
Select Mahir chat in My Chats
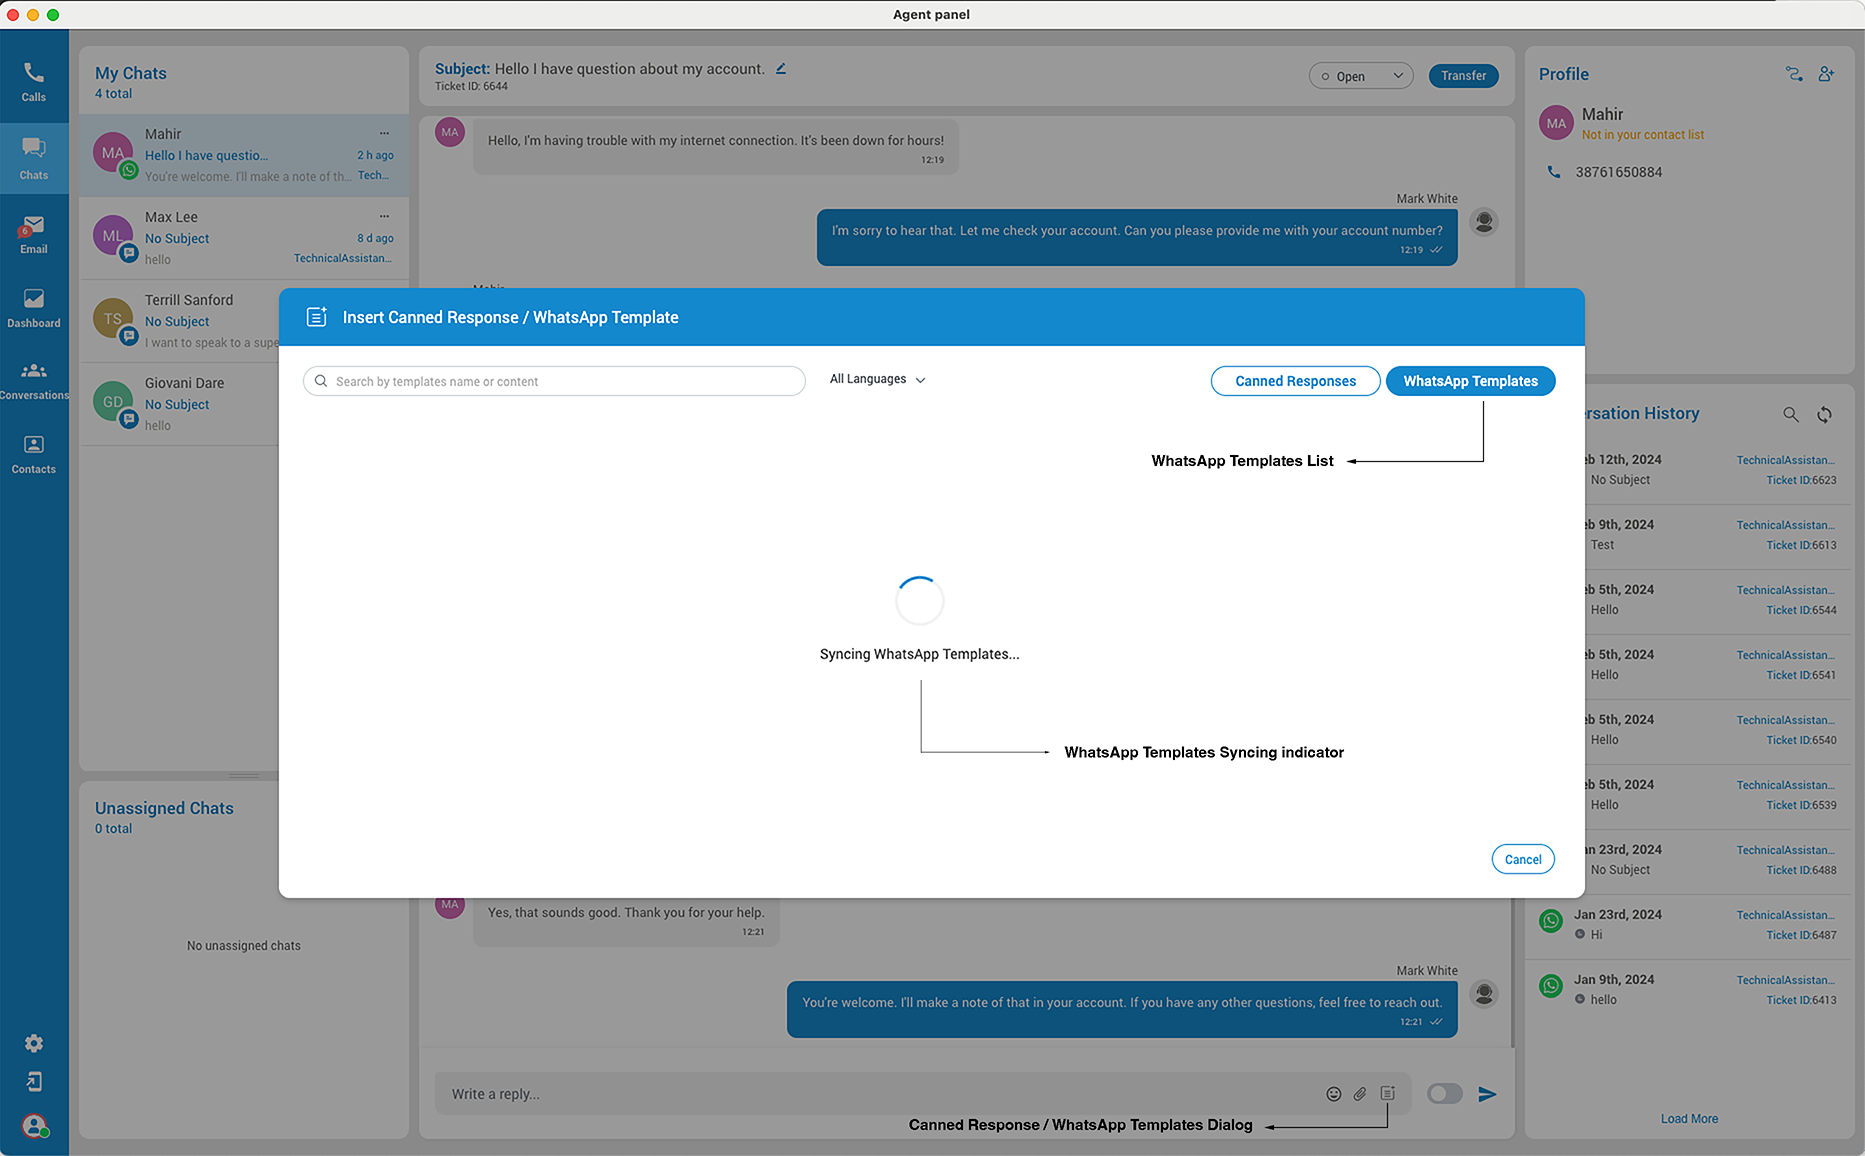point(243,155)
